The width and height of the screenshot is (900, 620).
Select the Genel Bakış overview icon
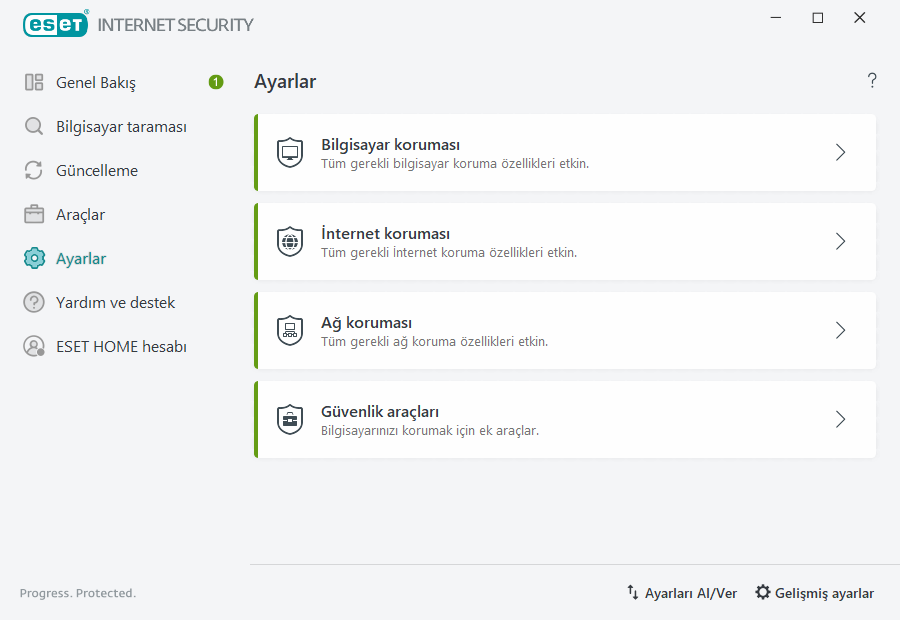(32, 82)
